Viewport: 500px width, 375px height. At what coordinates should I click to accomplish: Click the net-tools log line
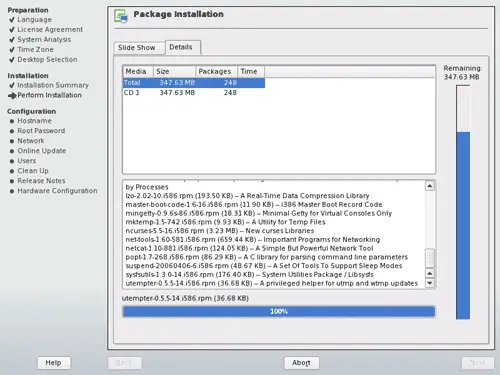coord(253,240)
